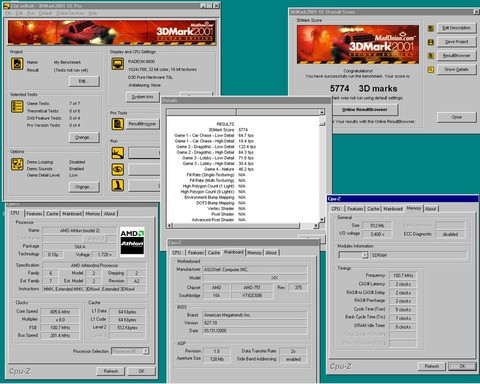
Task: Click the up arrow of Details vertical scrollbar
Action: [x=322, y=112]
